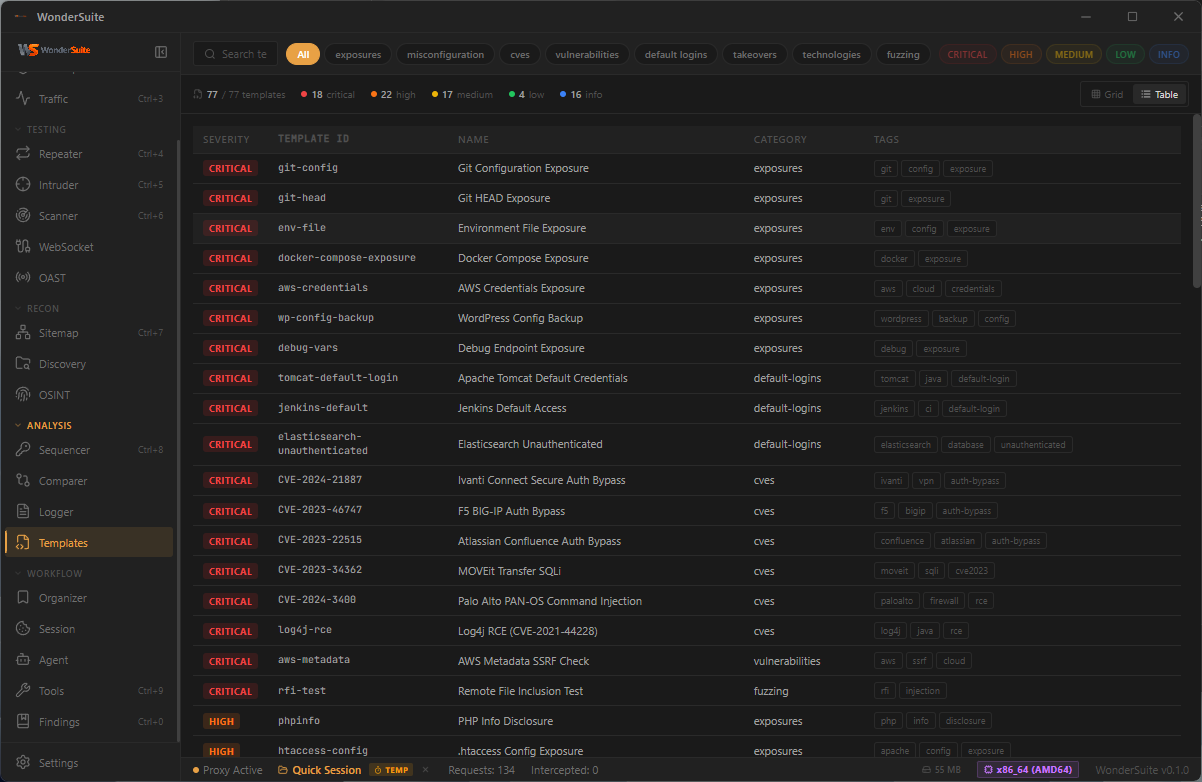Open the Findings flag icon

tap(23, 722)
